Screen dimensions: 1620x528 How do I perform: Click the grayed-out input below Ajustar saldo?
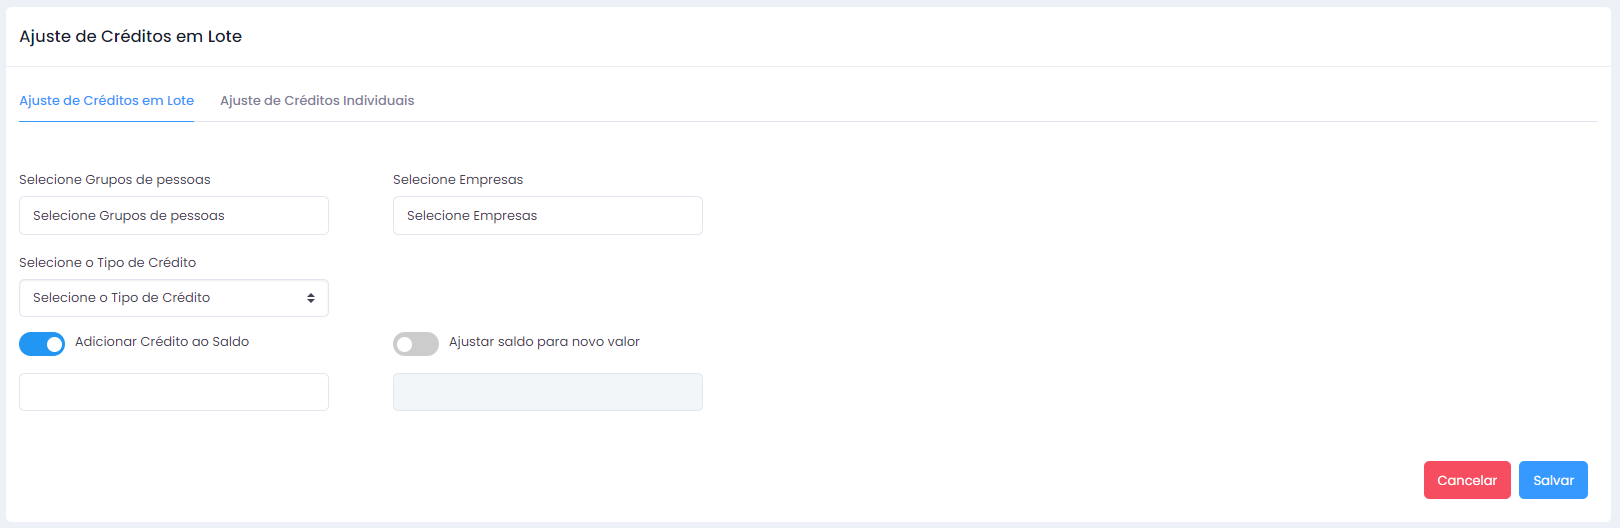[548, 392]
